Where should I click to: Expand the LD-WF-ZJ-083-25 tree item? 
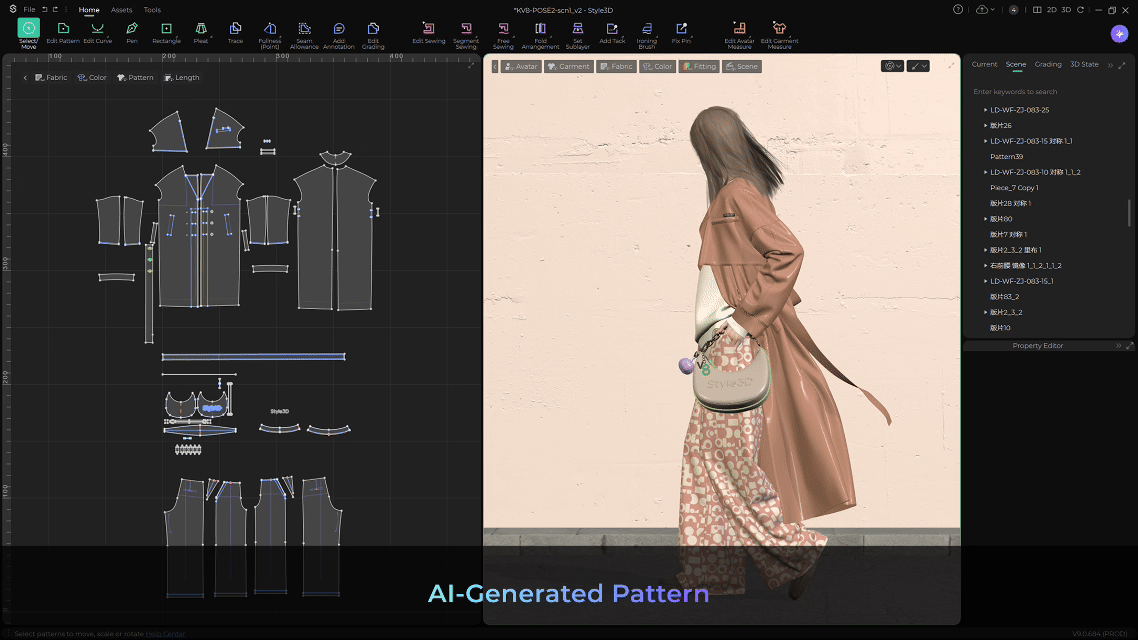(x=985, y=110)
